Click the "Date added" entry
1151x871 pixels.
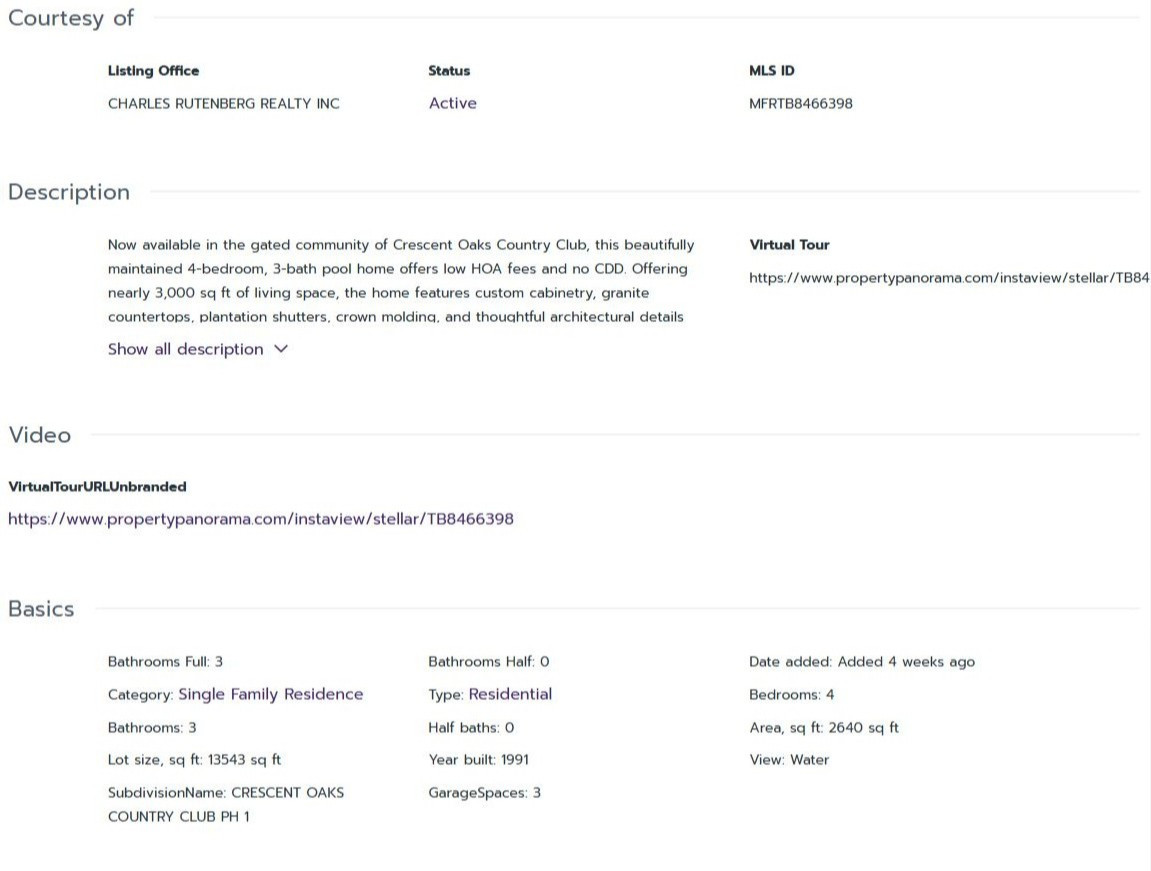pos(861,662)
